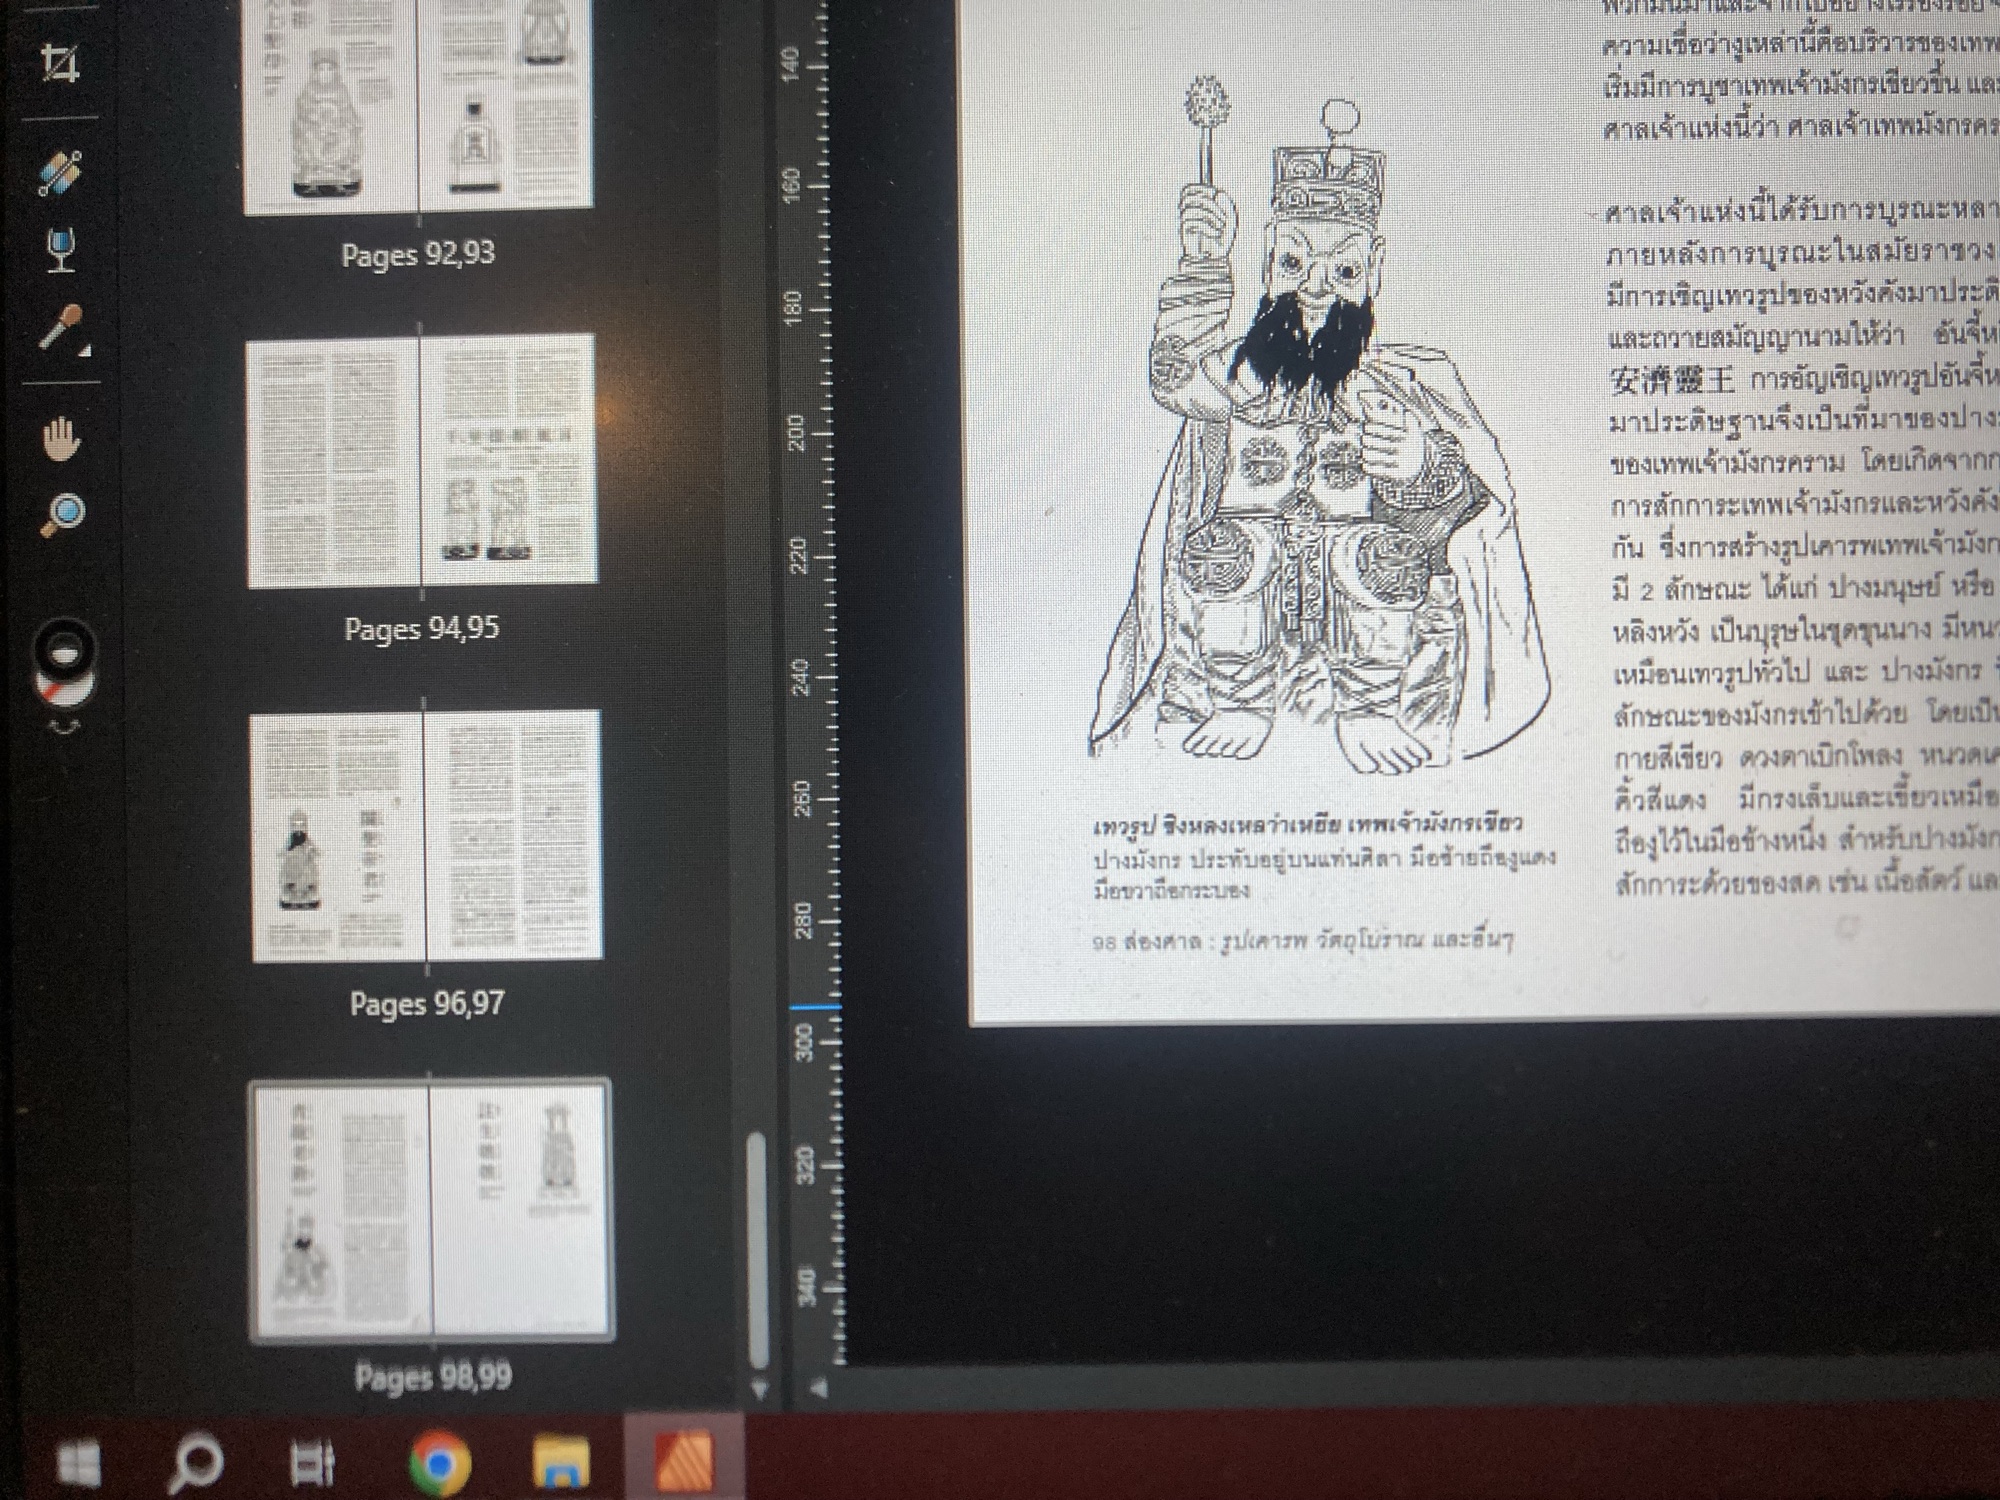Screen dimensions: 2000x1500
Task: Select the hand View tool
Action: pyautogui.click(x=61, y=438)
